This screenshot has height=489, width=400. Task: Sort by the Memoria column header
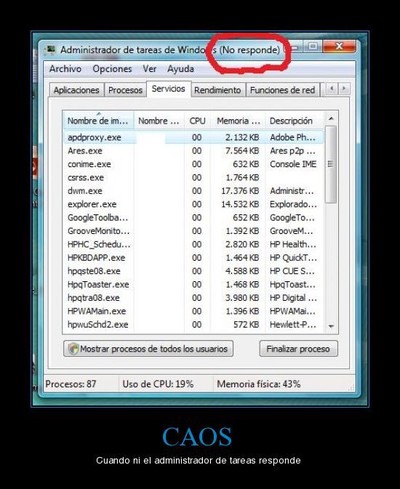(x=238, y=121)
